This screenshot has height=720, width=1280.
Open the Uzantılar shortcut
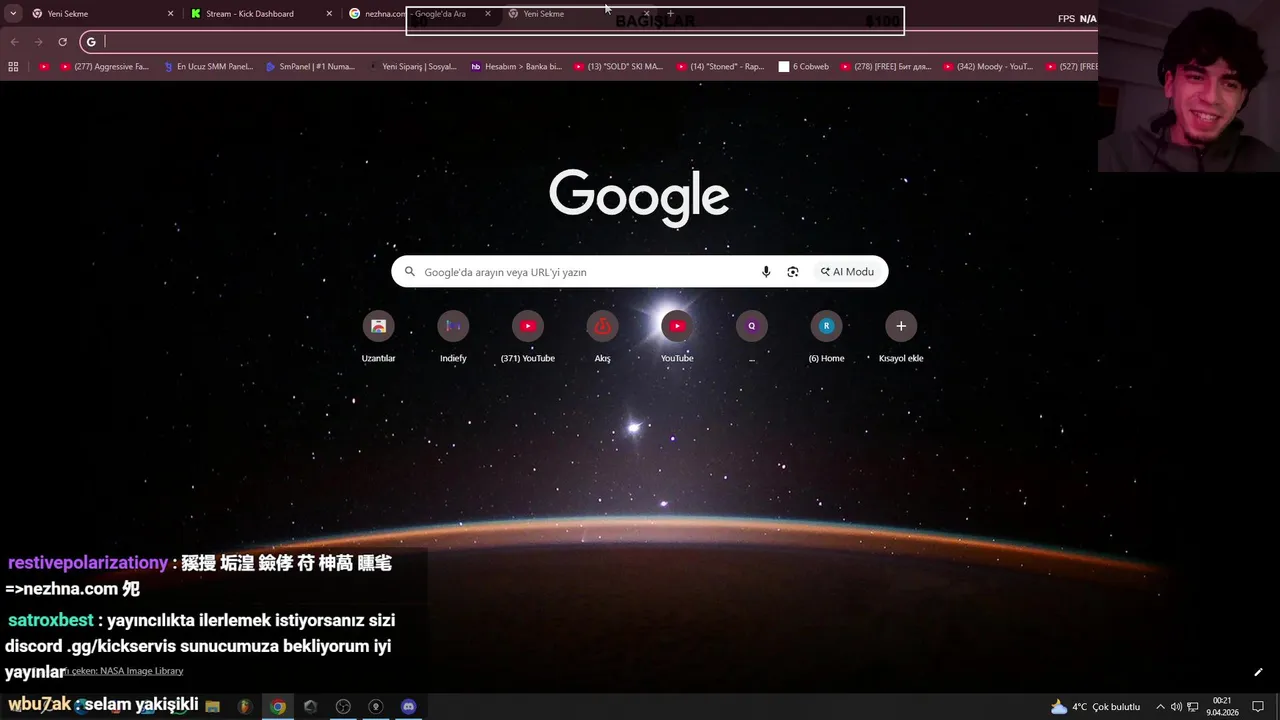pyautogui.click(x=378, y=336)
